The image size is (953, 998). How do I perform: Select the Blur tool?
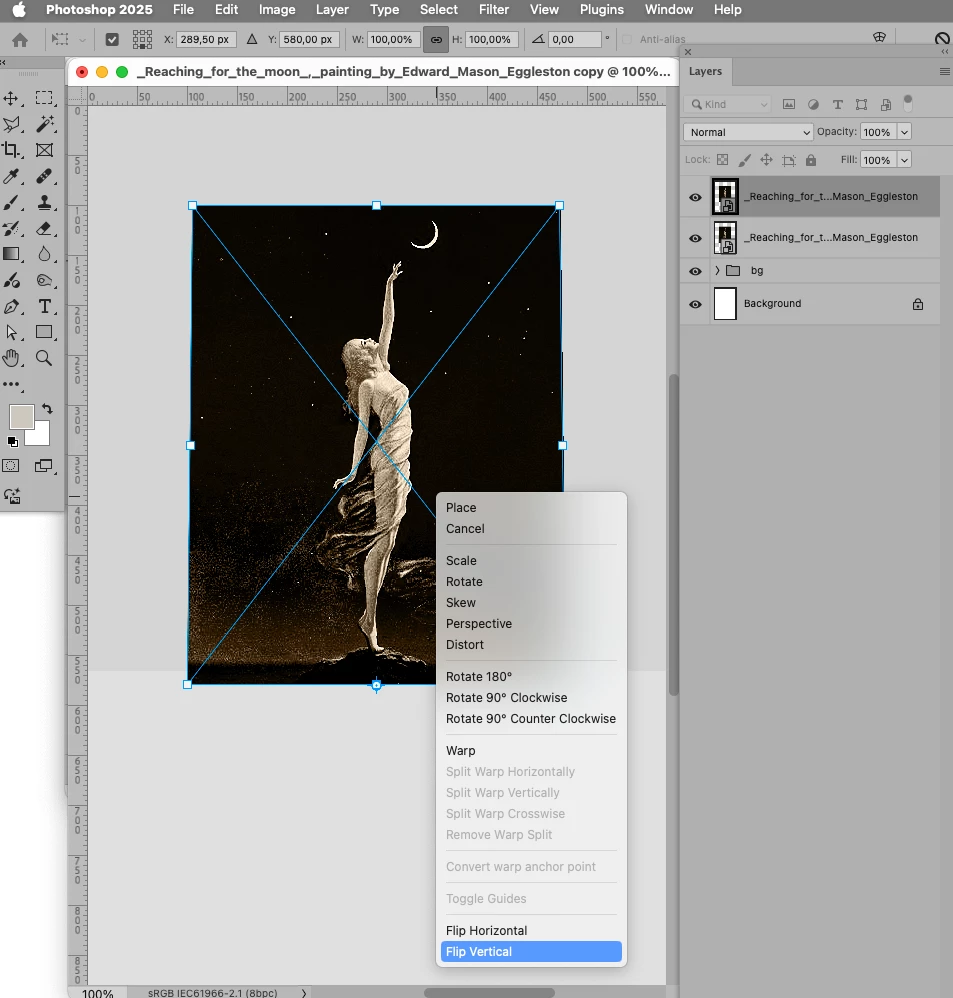click(44, 254)
